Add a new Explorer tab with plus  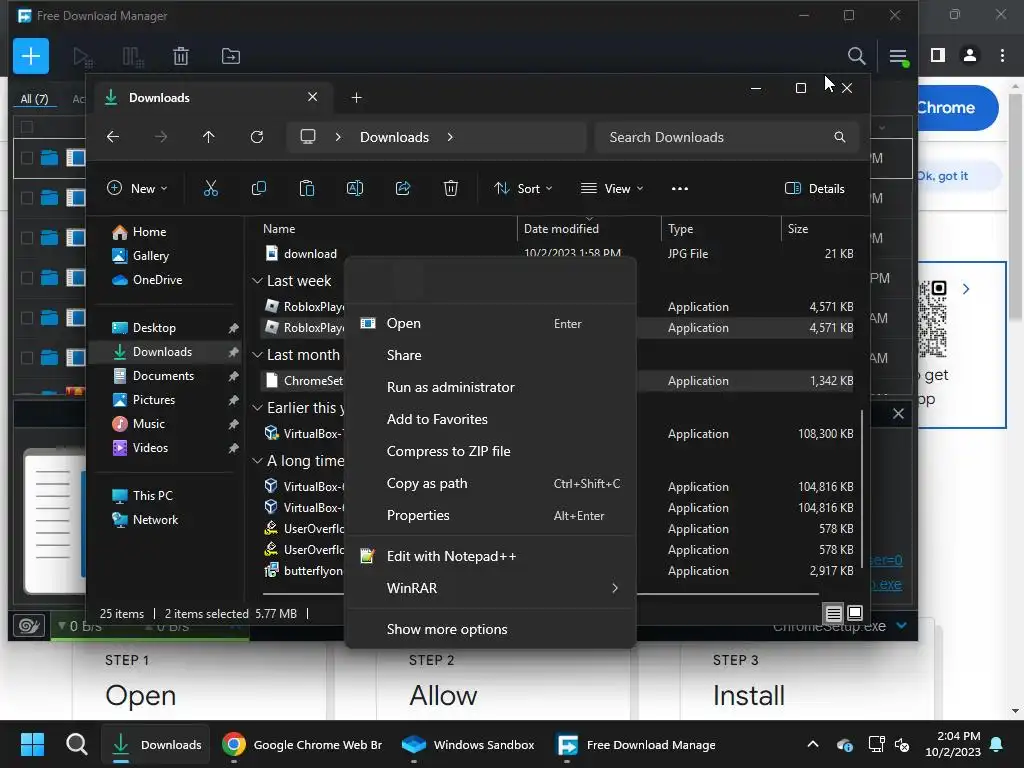357,98
